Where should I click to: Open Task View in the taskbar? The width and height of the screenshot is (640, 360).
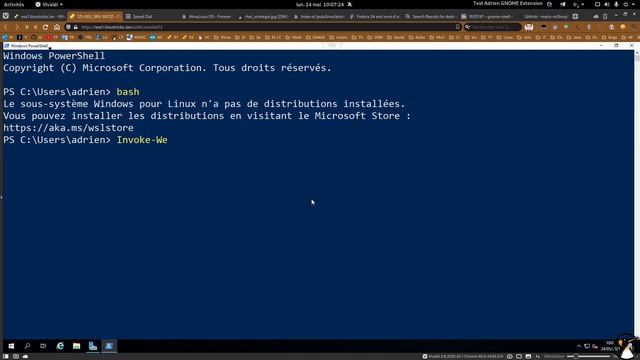pos(43,346)
